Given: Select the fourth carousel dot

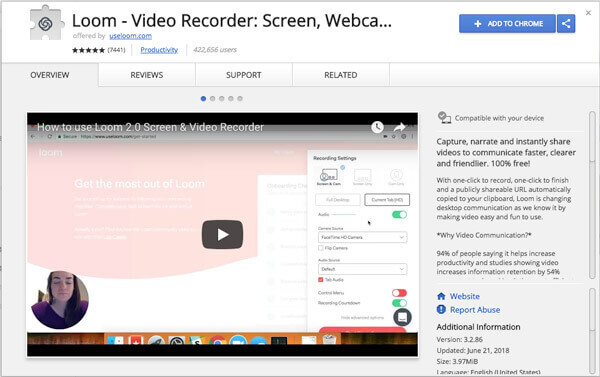Looking at the screenshot, I should [x=231, y=99].
